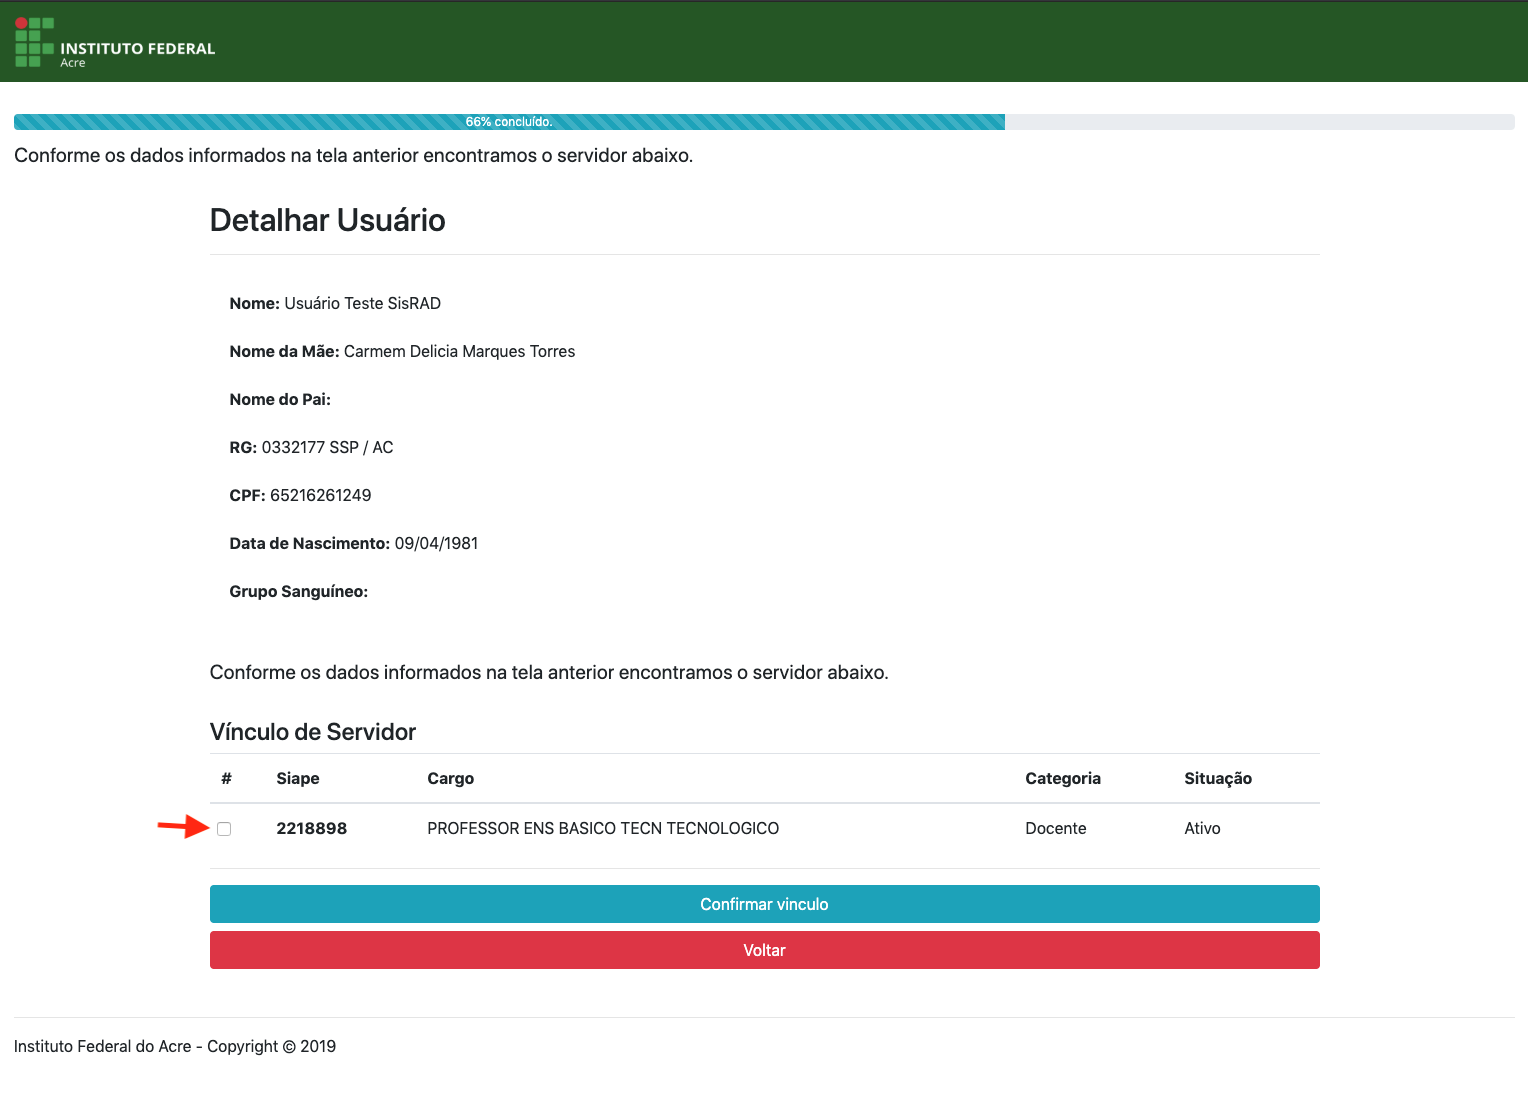
Task: Click the PROFESSOR ENS BASICO TECN TECNOLOGICO cell
Action: pyautogui.click(x=602, y=828)
